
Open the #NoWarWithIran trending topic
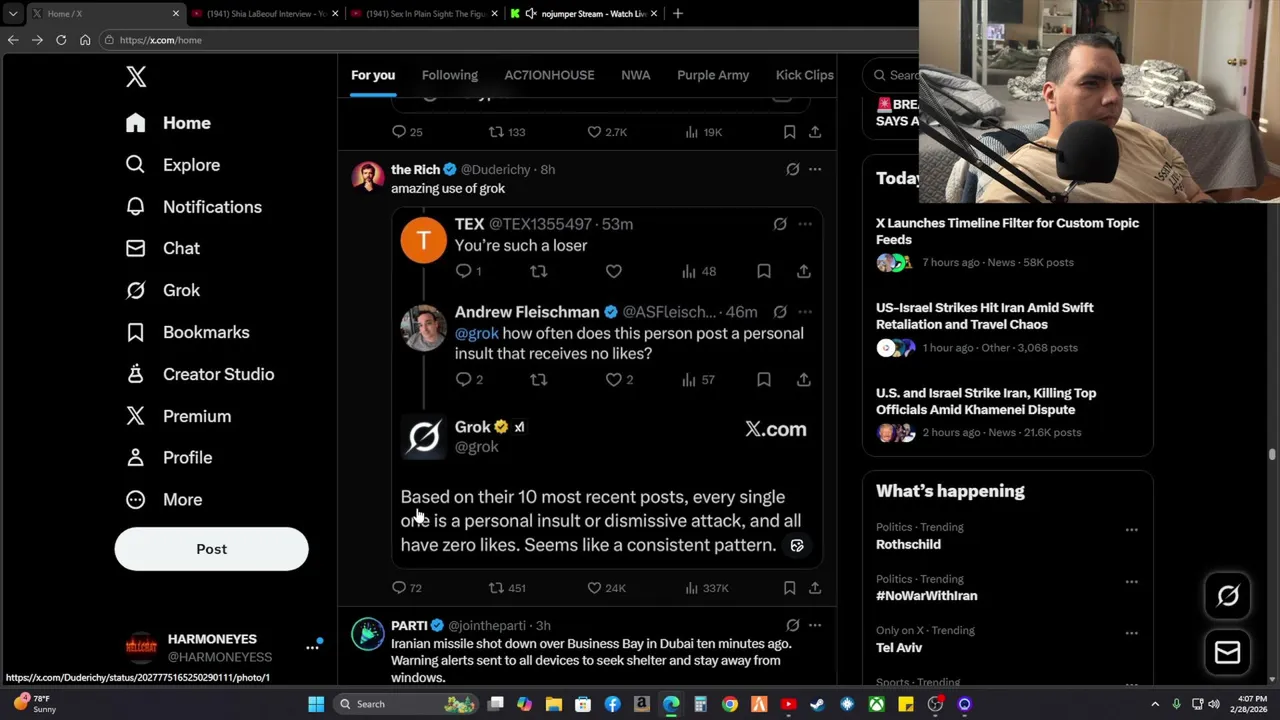pyautogui.click(x=927, y=596)
